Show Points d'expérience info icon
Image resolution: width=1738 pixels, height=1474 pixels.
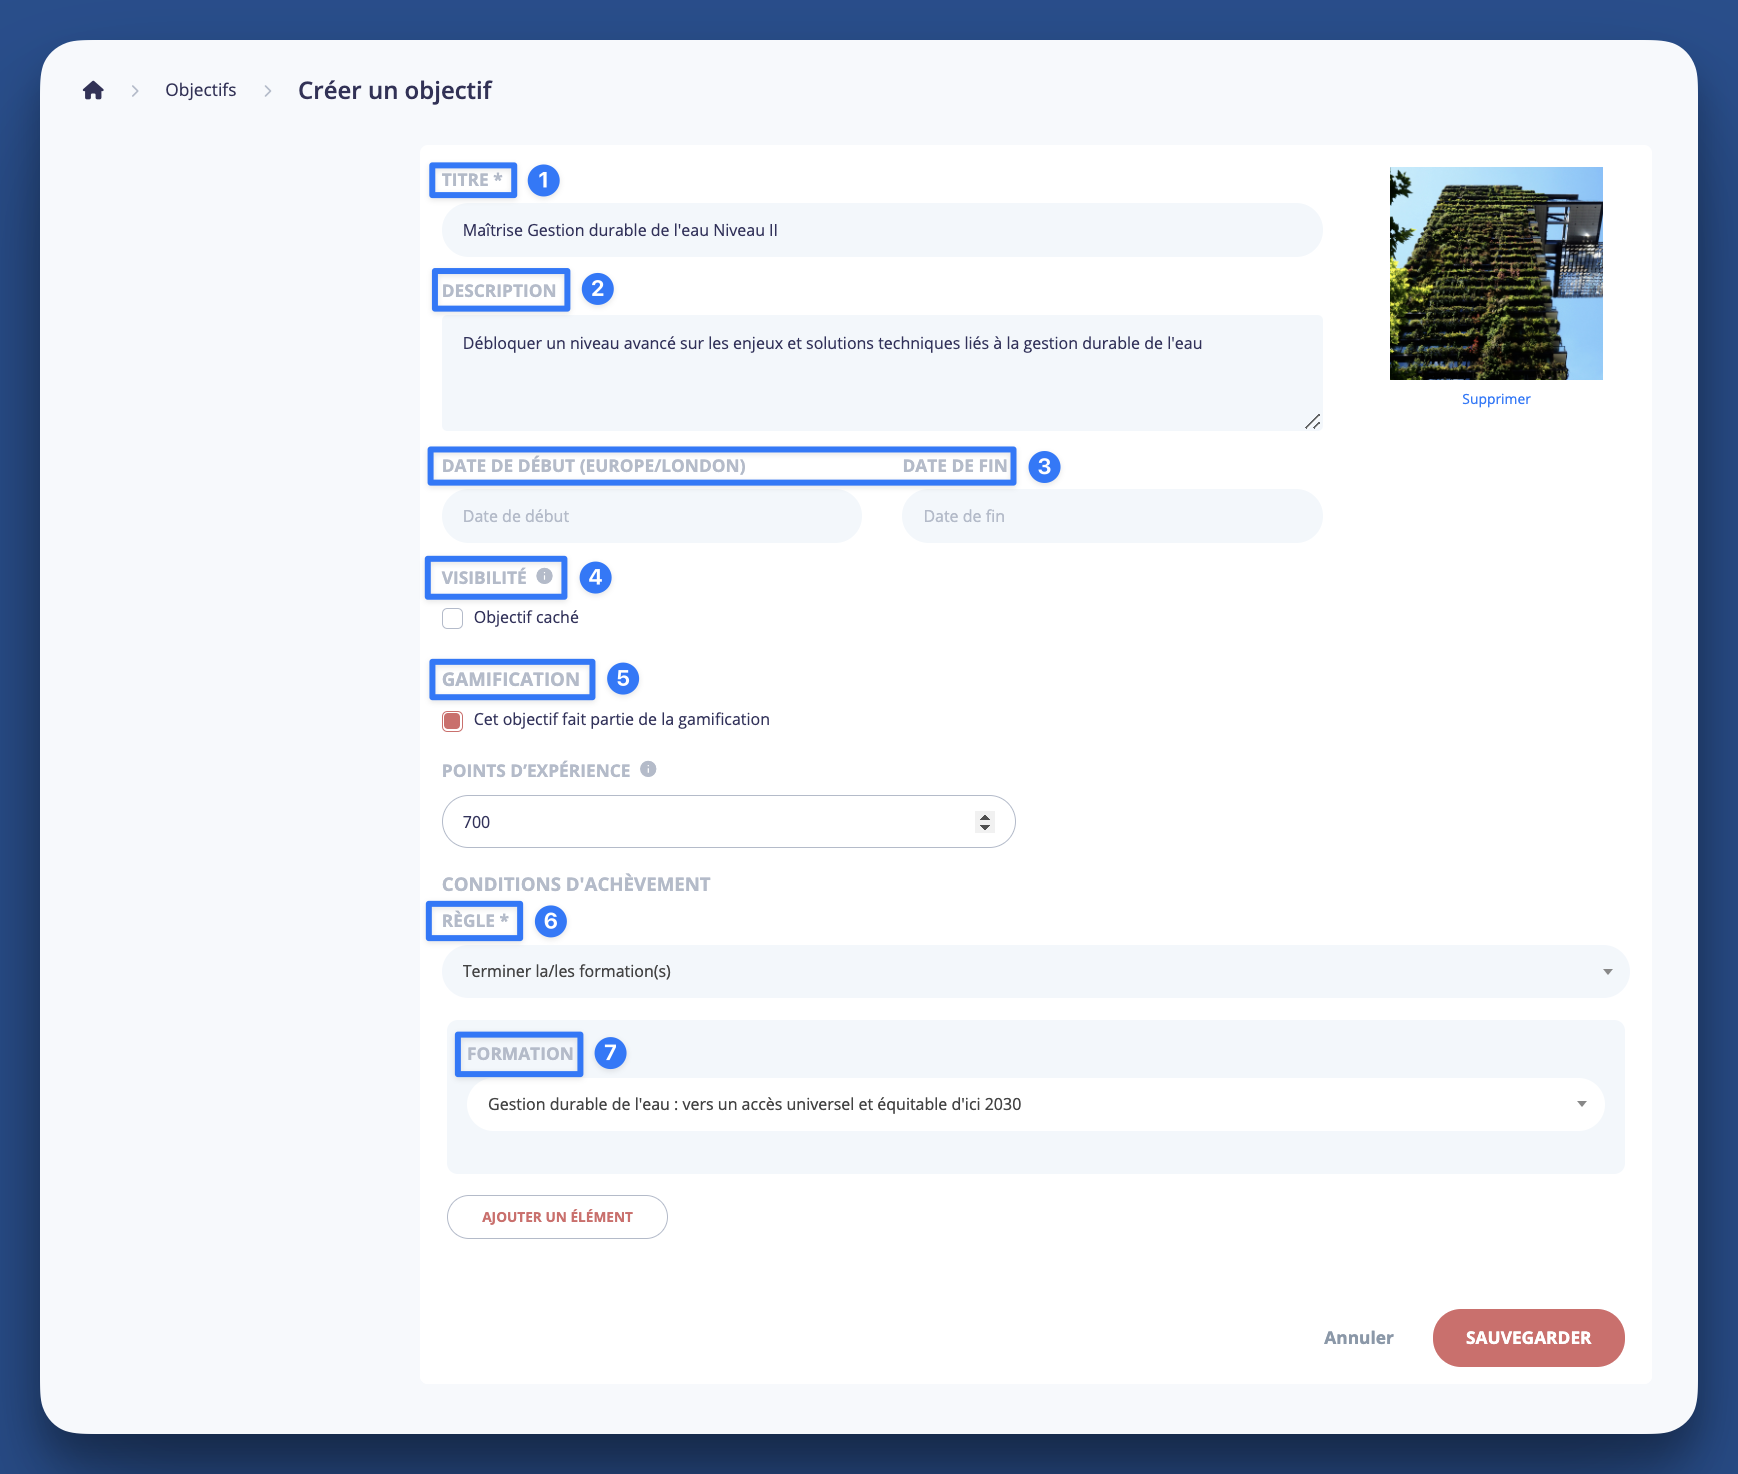[648, 769]
